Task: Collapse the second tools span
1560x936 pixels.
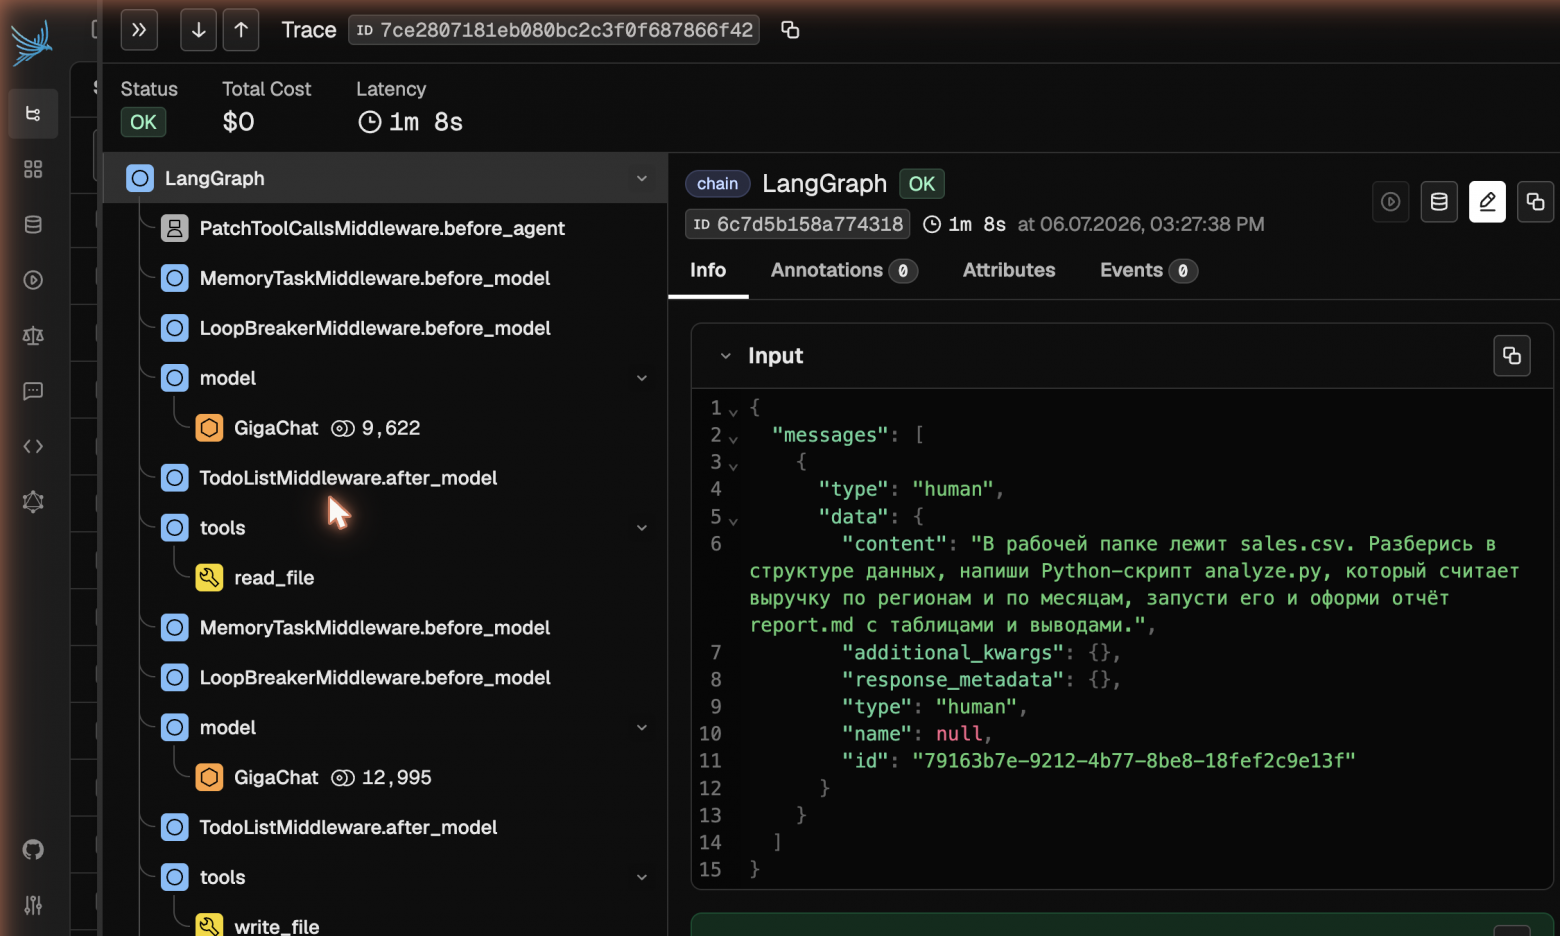Action: (642, 878)
